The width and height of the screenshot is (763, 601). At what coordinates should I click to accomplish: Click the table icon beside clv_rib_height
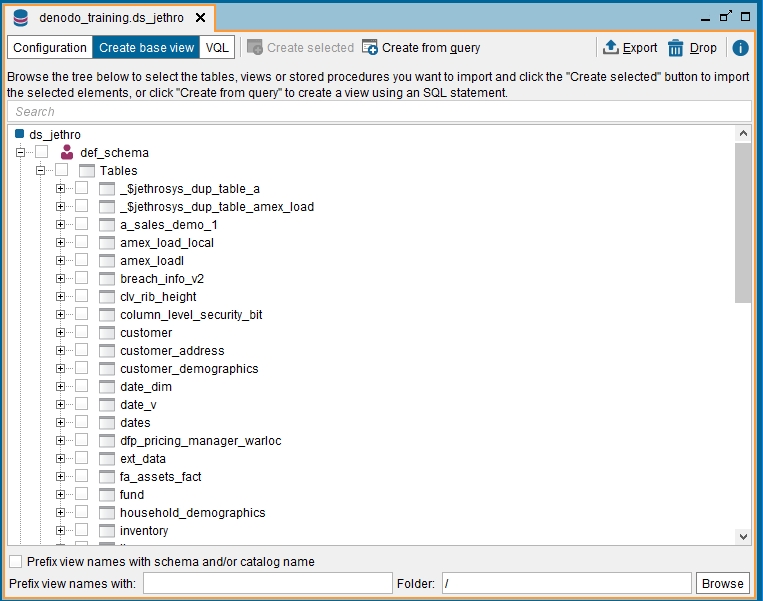pyautogui.click(x=107, y=297)
